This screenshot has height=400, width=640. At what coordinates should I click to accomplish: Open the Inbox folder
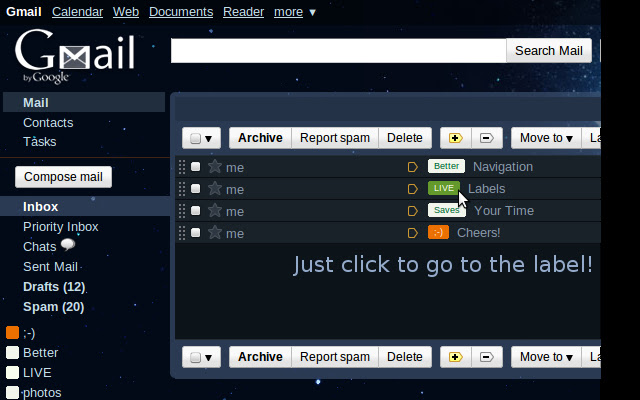[x=40, y=207]
